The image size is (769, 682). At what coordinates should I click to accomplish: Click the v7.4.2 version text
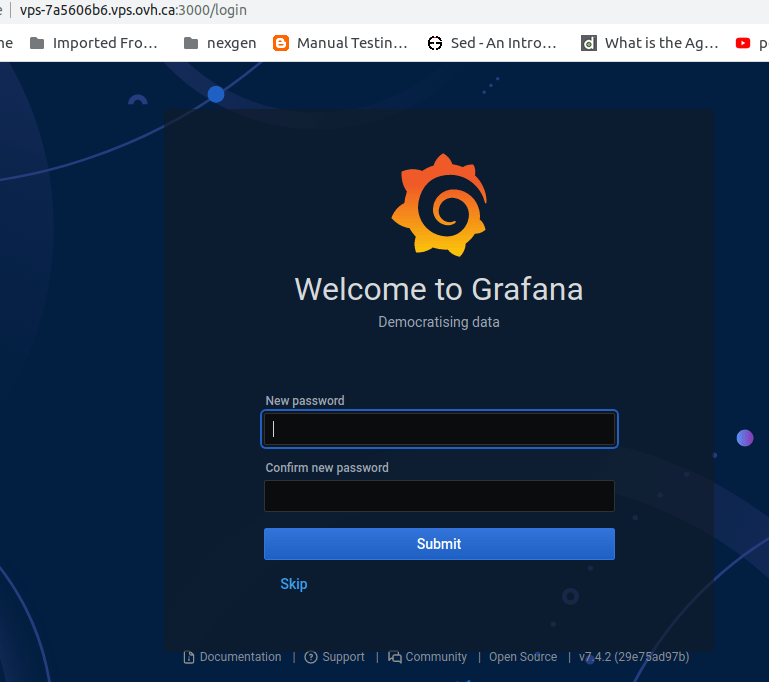634,657
